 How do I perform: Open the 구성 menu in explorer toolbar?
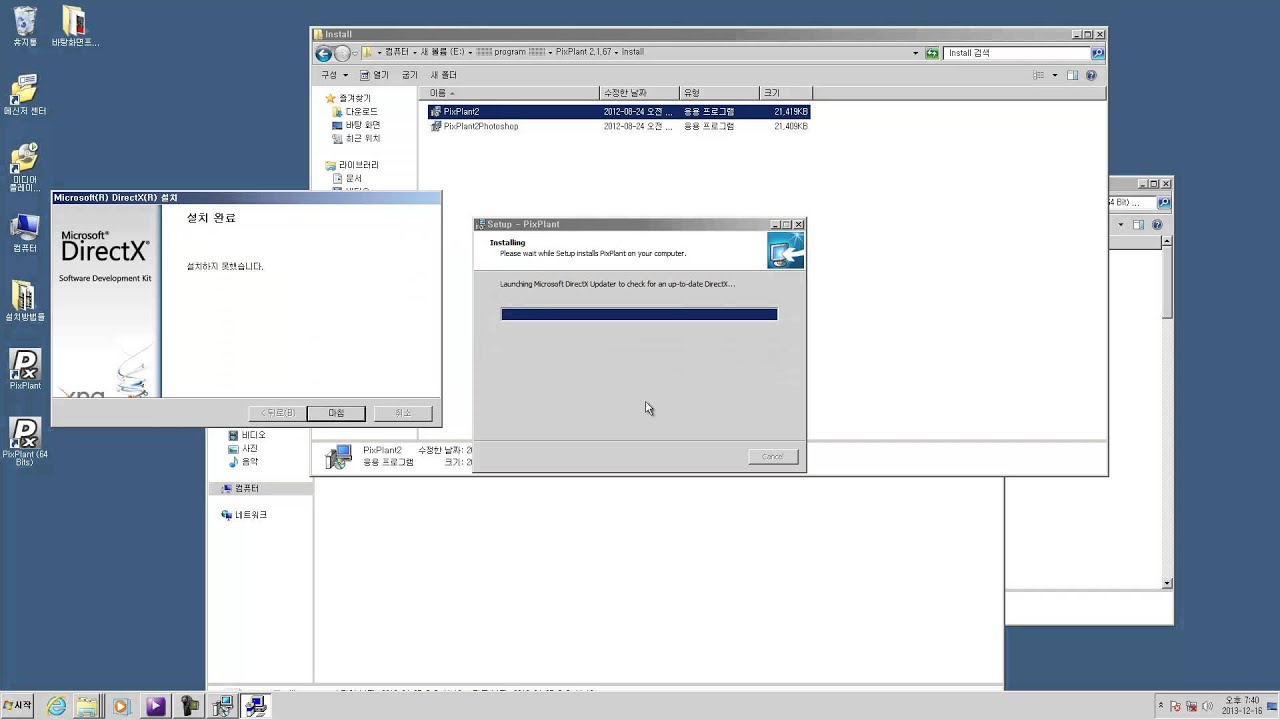click(334, 75)
